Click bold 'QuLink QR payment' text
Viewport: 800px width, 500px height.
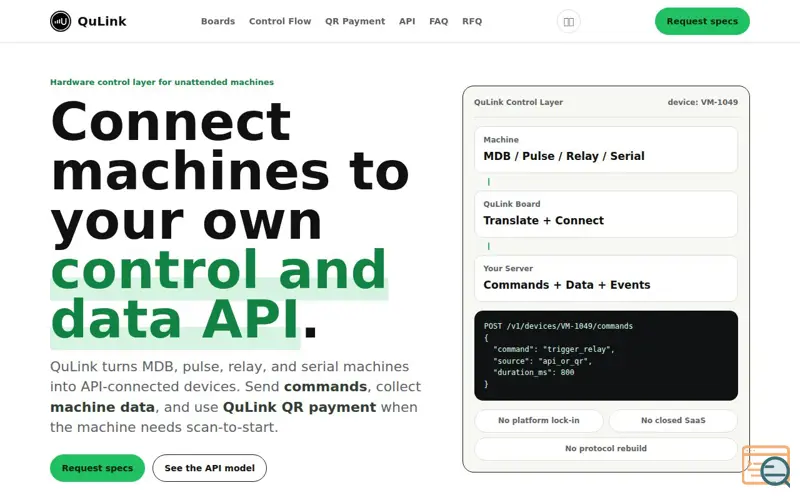pos(299,407)
